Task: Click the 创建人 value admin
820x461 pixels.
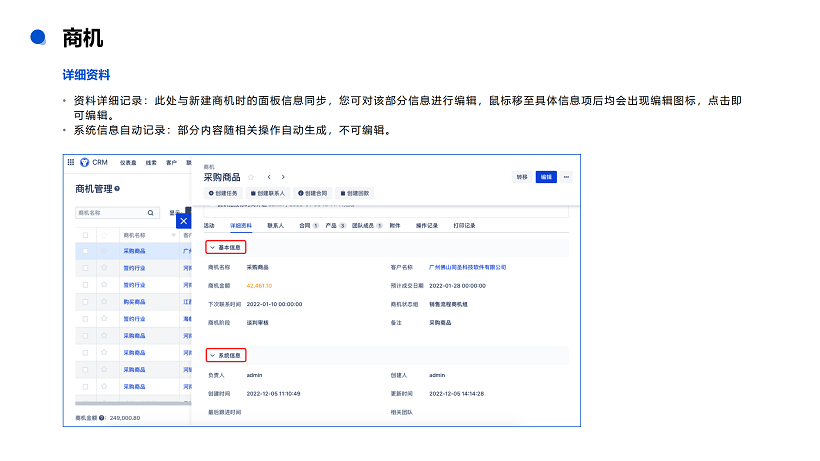Action: (437, 375)
